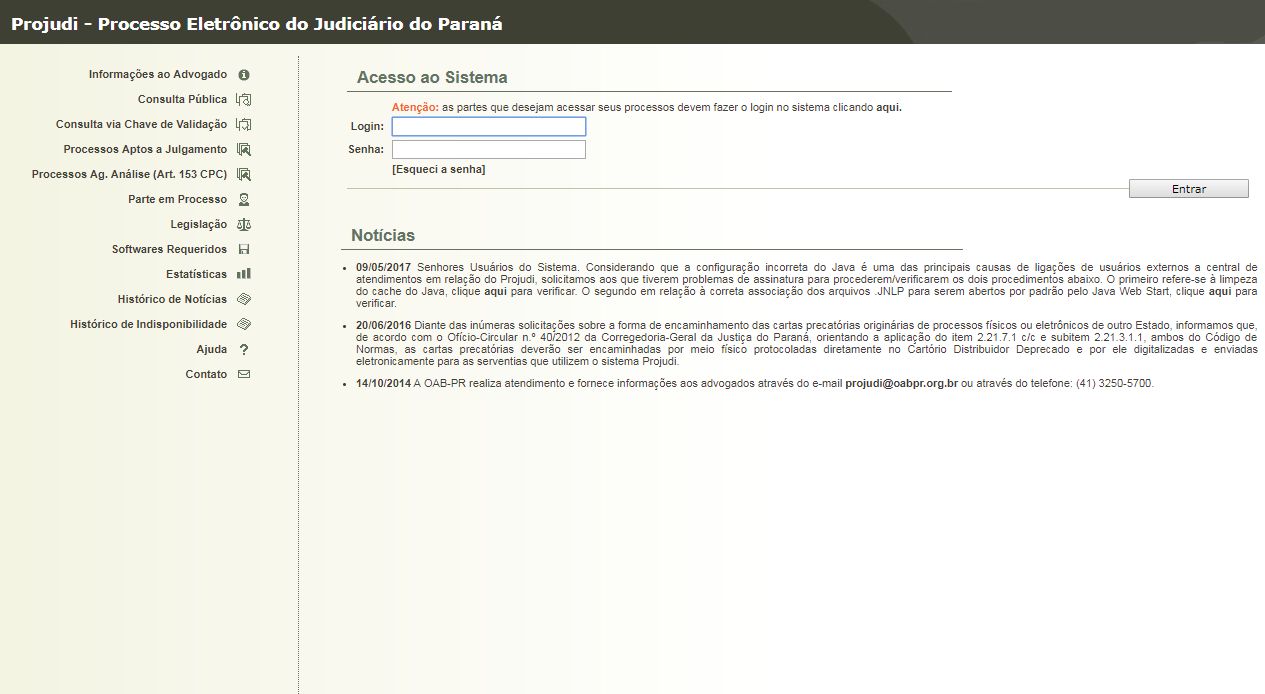This screenshot has height=694, width=1265.
Task: Open the Consulta Pública menu link
Action: pos(183,100)
